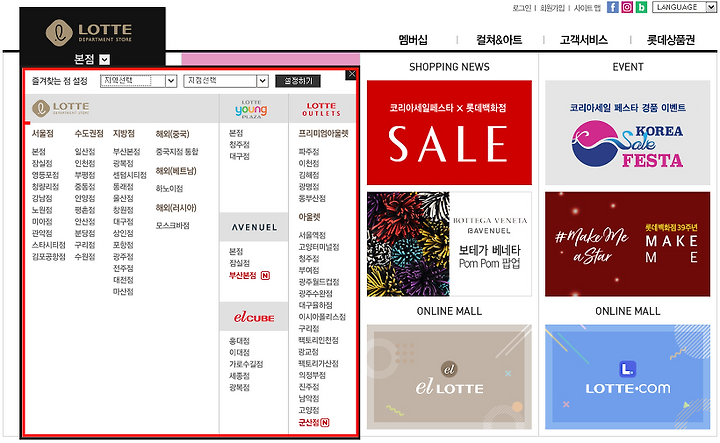Select 고양터미널점 outlet
The width and height of the screenshot is (720, 443).
[x=319, y=247]
